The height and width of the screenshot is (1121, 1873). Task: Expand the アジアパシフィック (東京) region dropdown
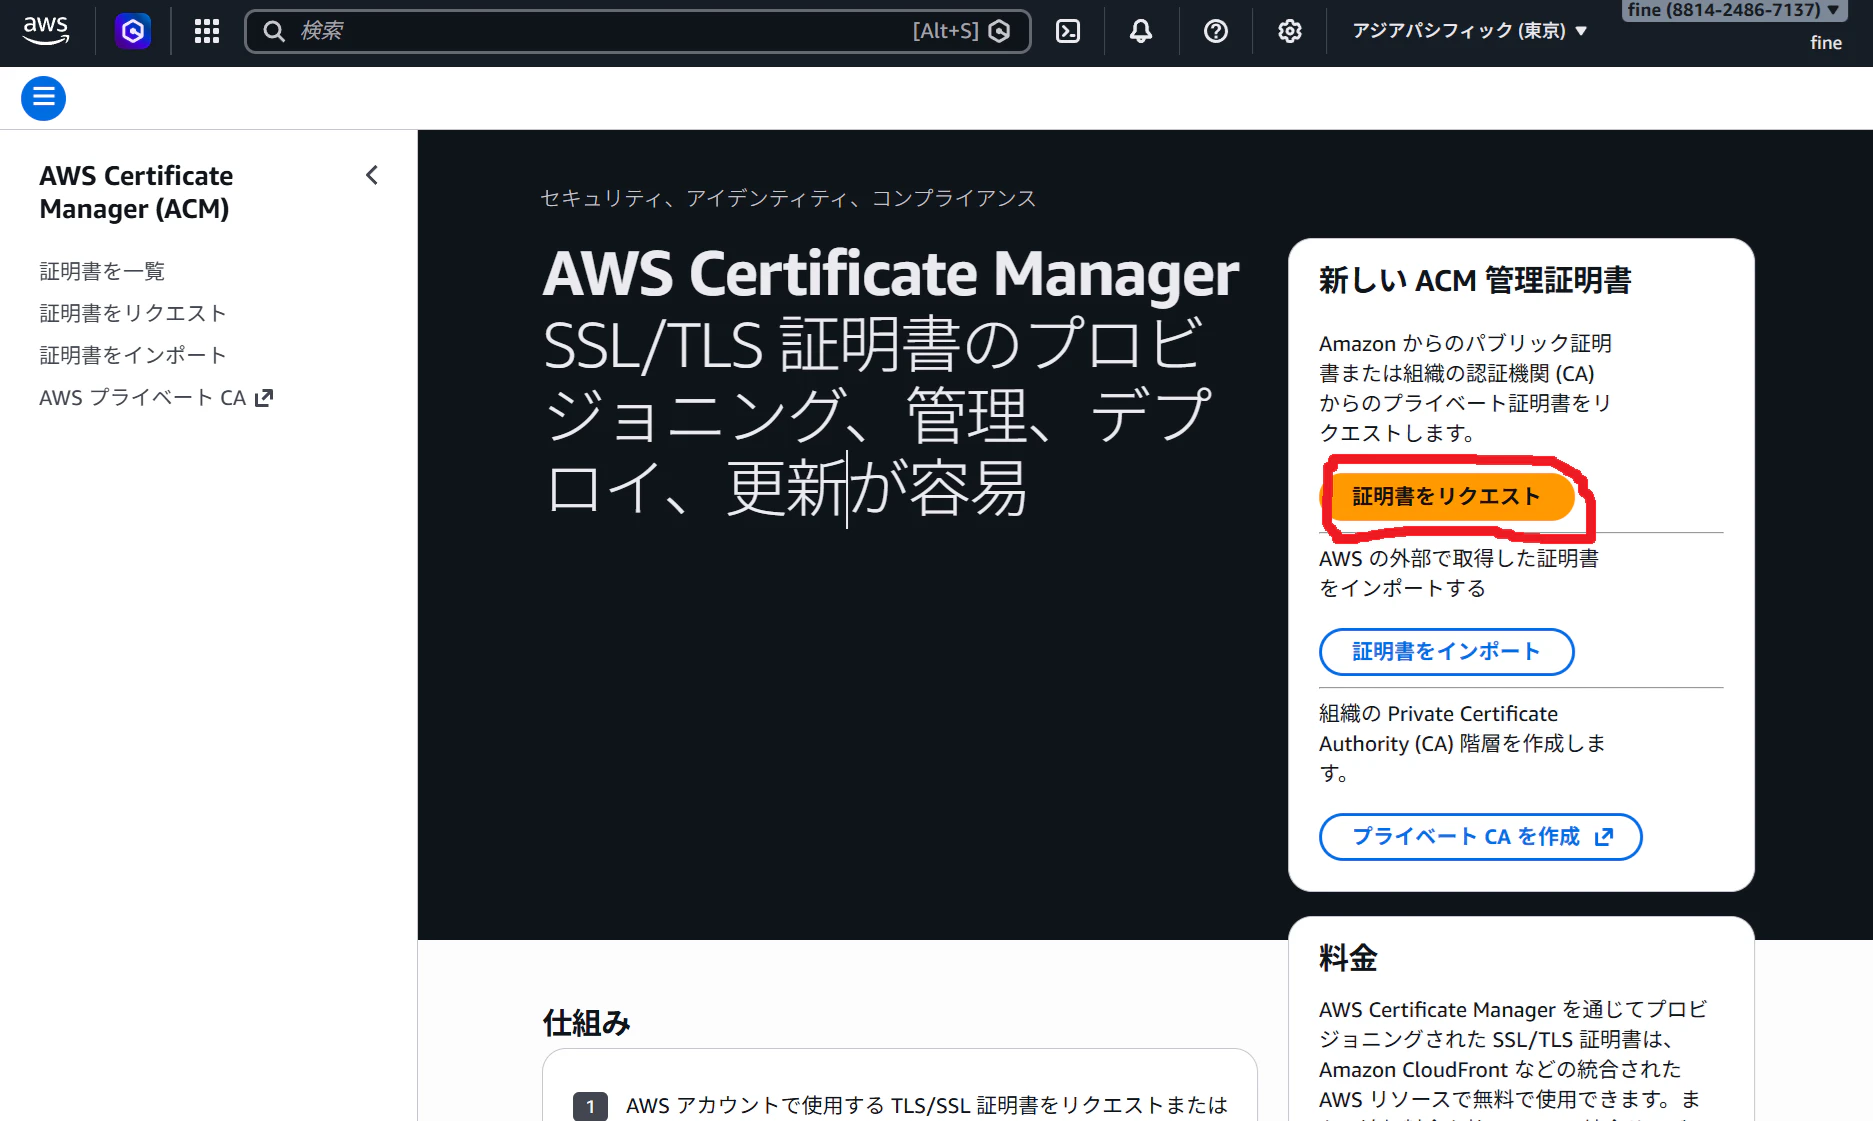pyautogui.click(x=1469, y=31)
